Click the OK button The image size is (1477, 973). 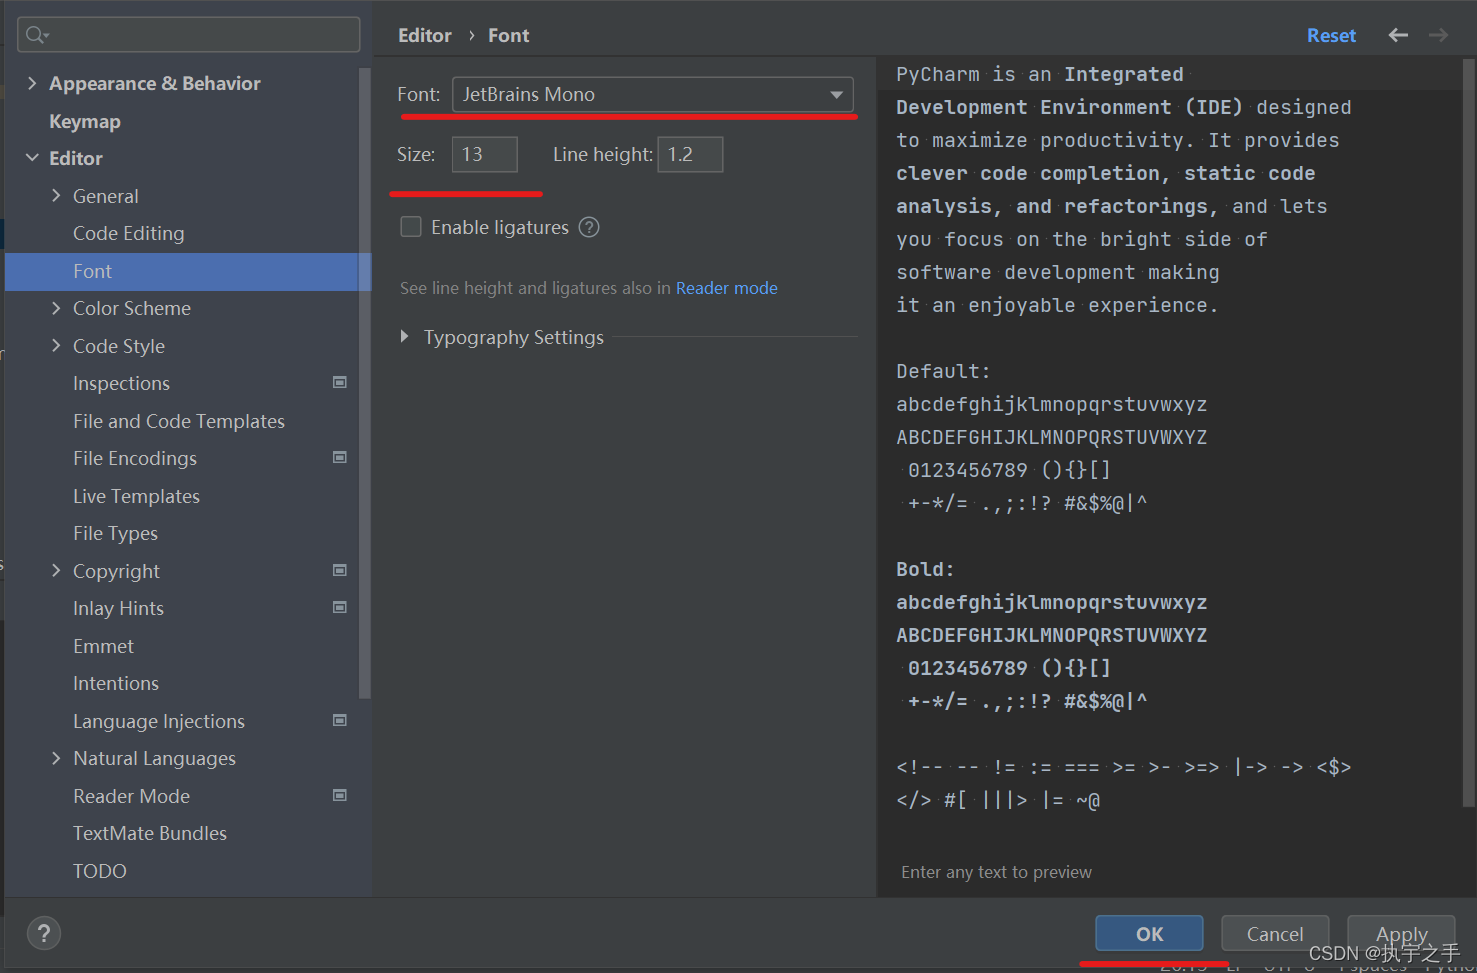tap(1149, 933)
